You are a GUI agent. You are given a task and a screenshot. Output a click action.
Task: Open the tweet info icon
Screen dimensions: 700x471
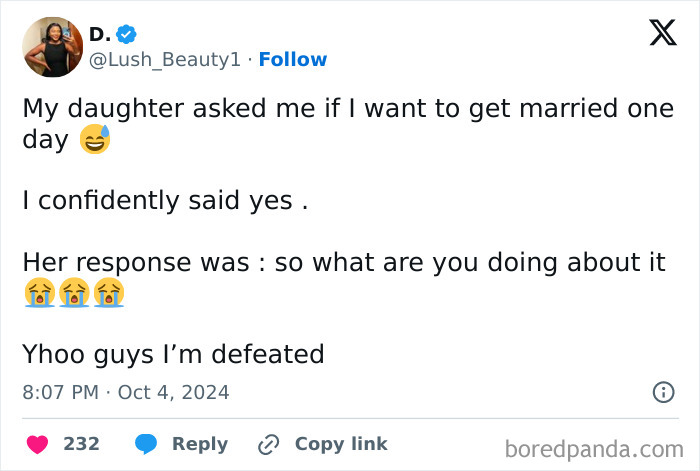pyautogui.click(x=663, y=393)
